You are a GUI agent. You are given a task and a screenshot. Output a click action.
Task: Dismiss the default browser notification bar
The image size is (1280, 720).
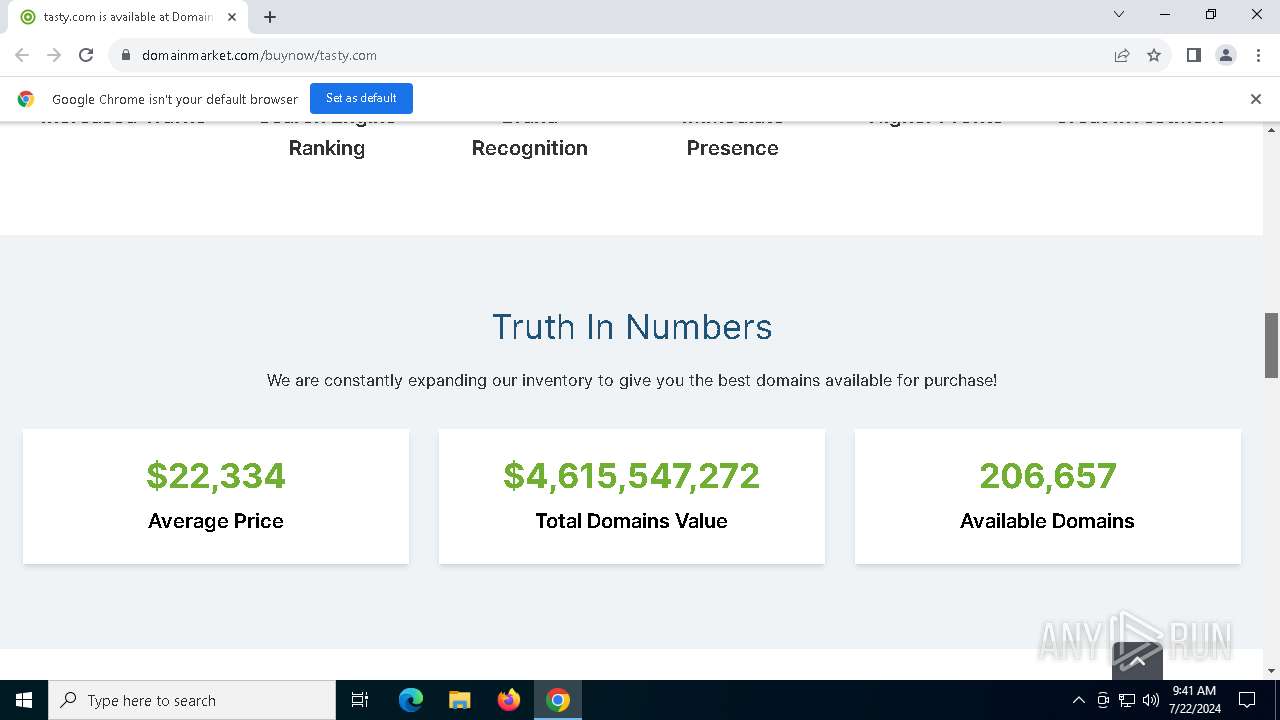tap(1255, 98)
